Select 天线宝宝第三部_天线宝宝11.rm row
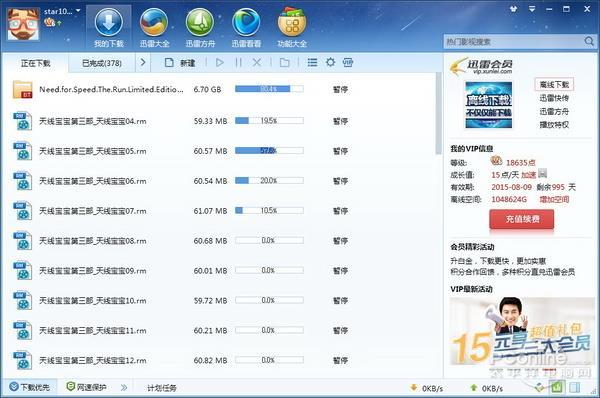This screenshot has height=398, width=600. [218, 330]
